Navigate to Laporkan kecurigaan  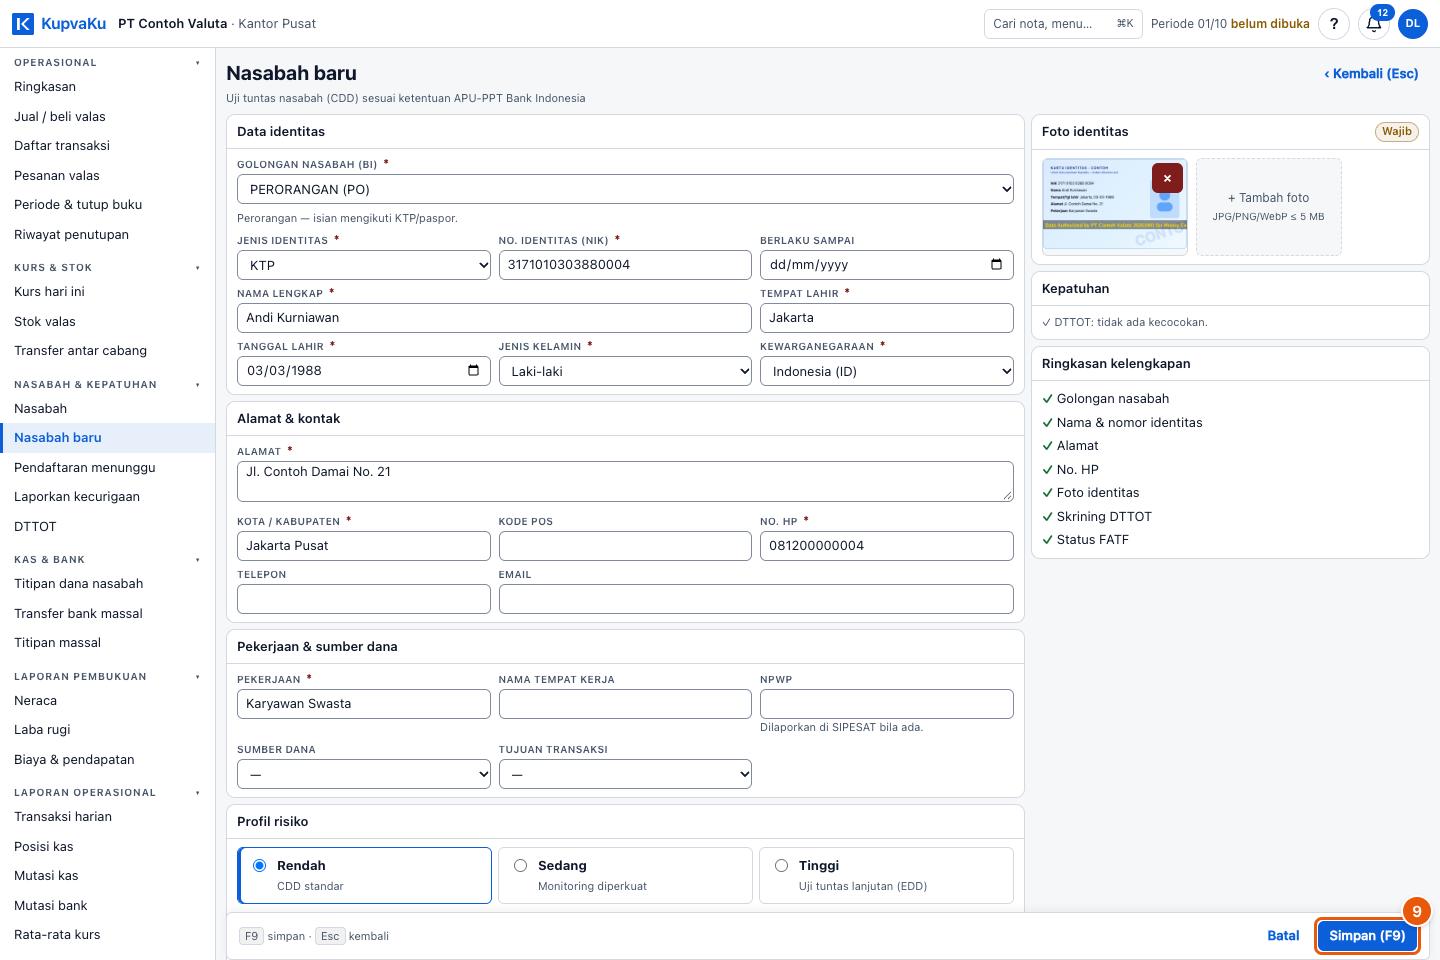[107, 497]
